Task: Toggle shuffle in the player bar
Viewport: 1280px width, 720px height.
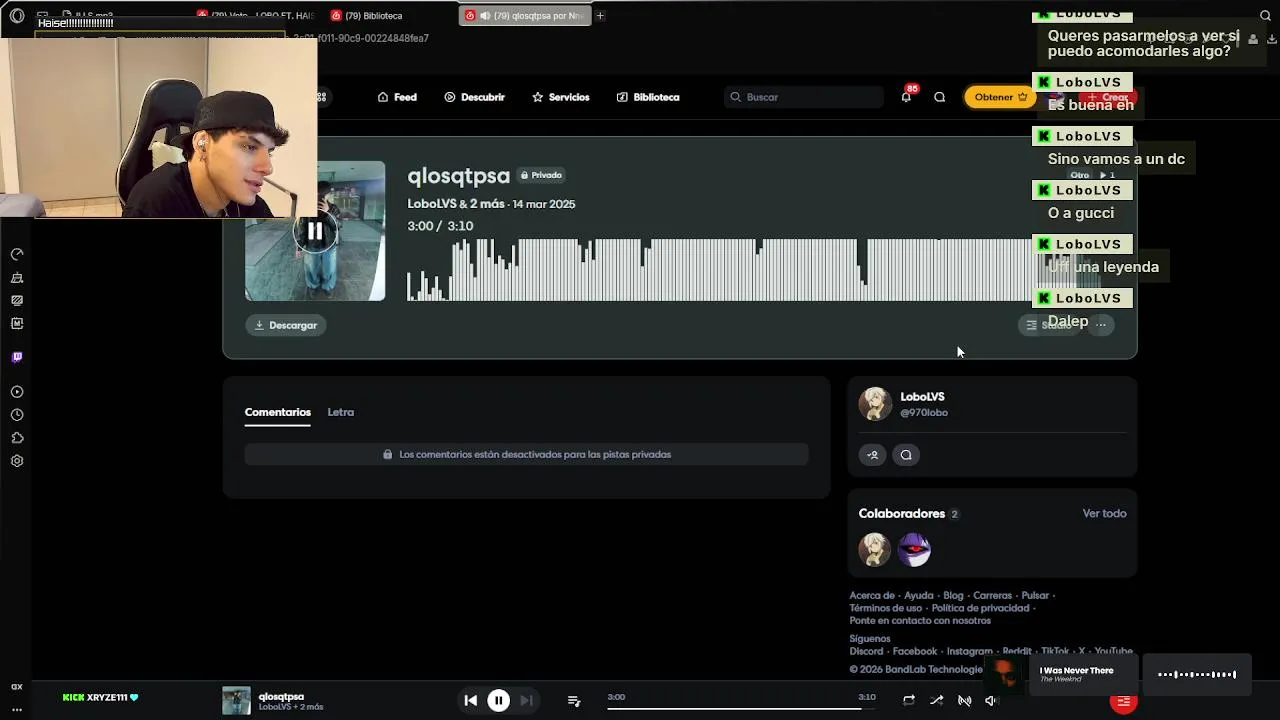Action: (x=936, y=701)
